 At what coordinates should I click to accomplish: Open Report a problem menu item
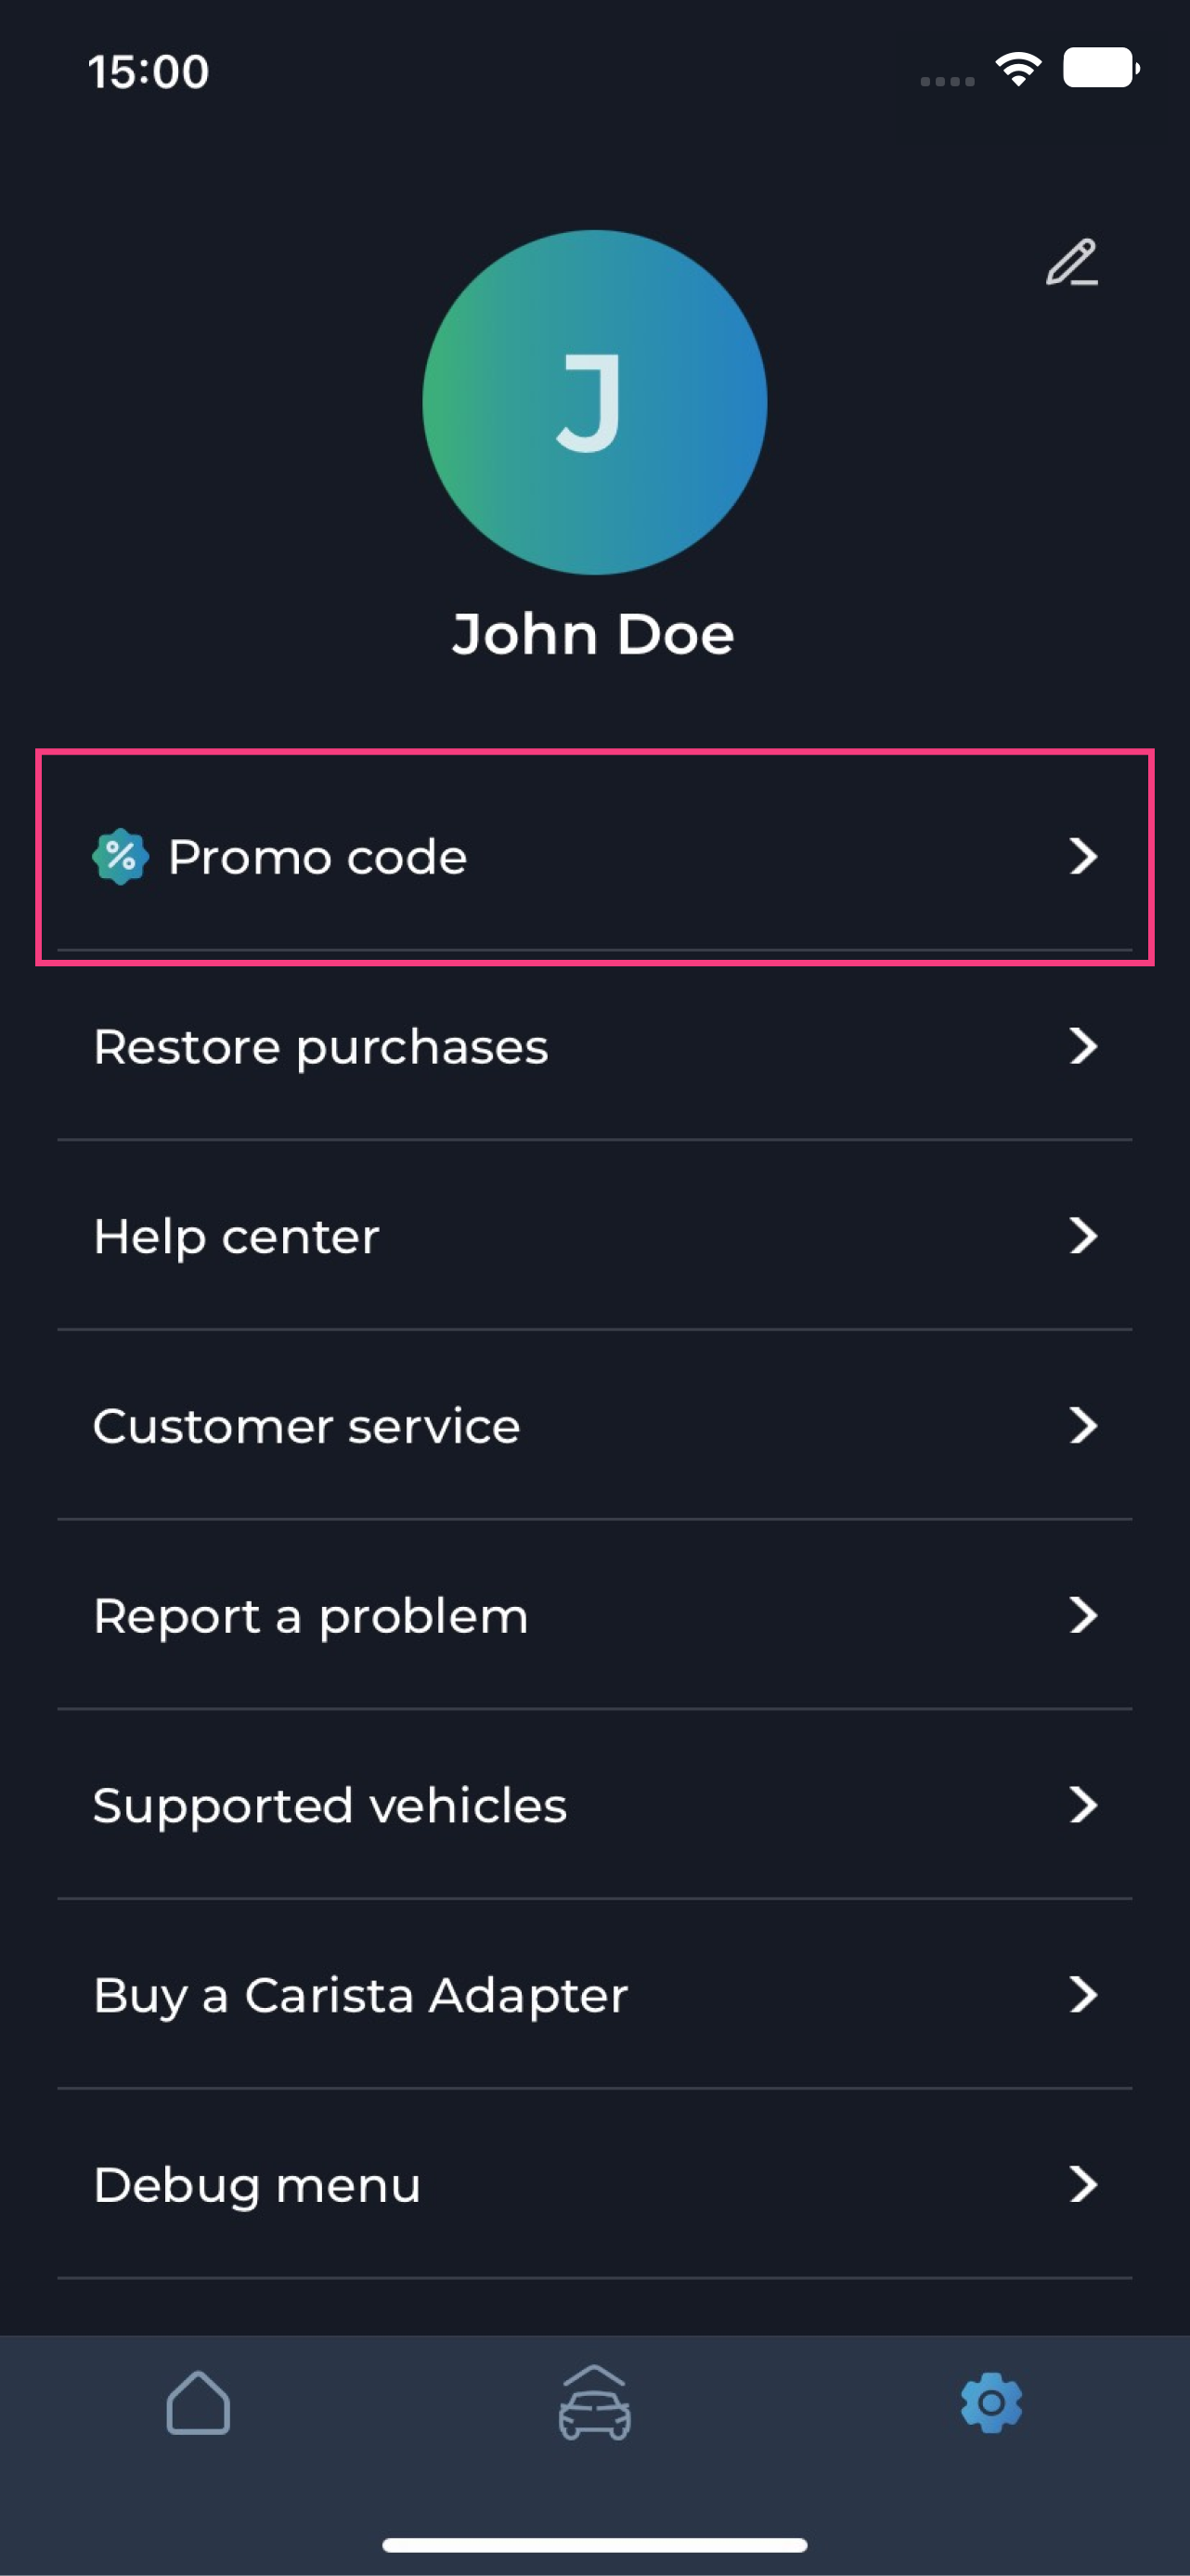click(595, 1615)
